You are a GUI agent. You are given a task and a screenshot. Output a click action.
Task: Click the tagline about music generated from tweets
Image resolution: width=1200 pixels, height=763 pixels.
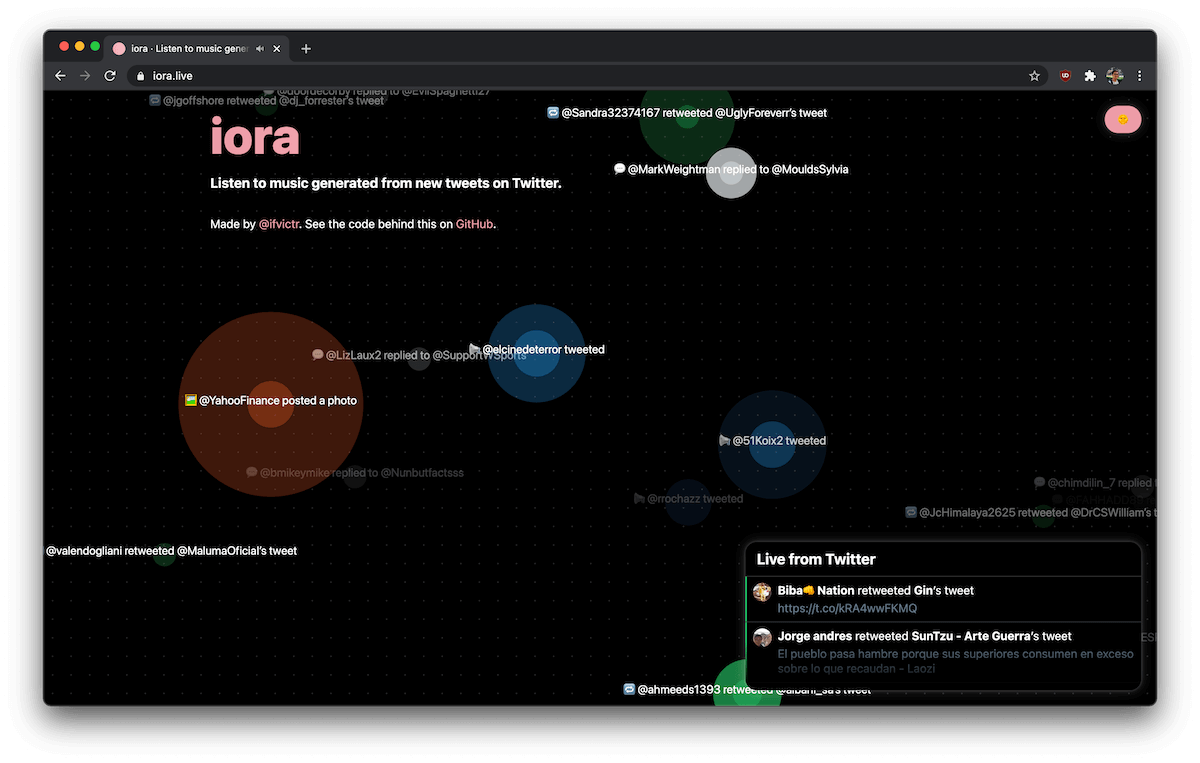(x=386, y=183)
